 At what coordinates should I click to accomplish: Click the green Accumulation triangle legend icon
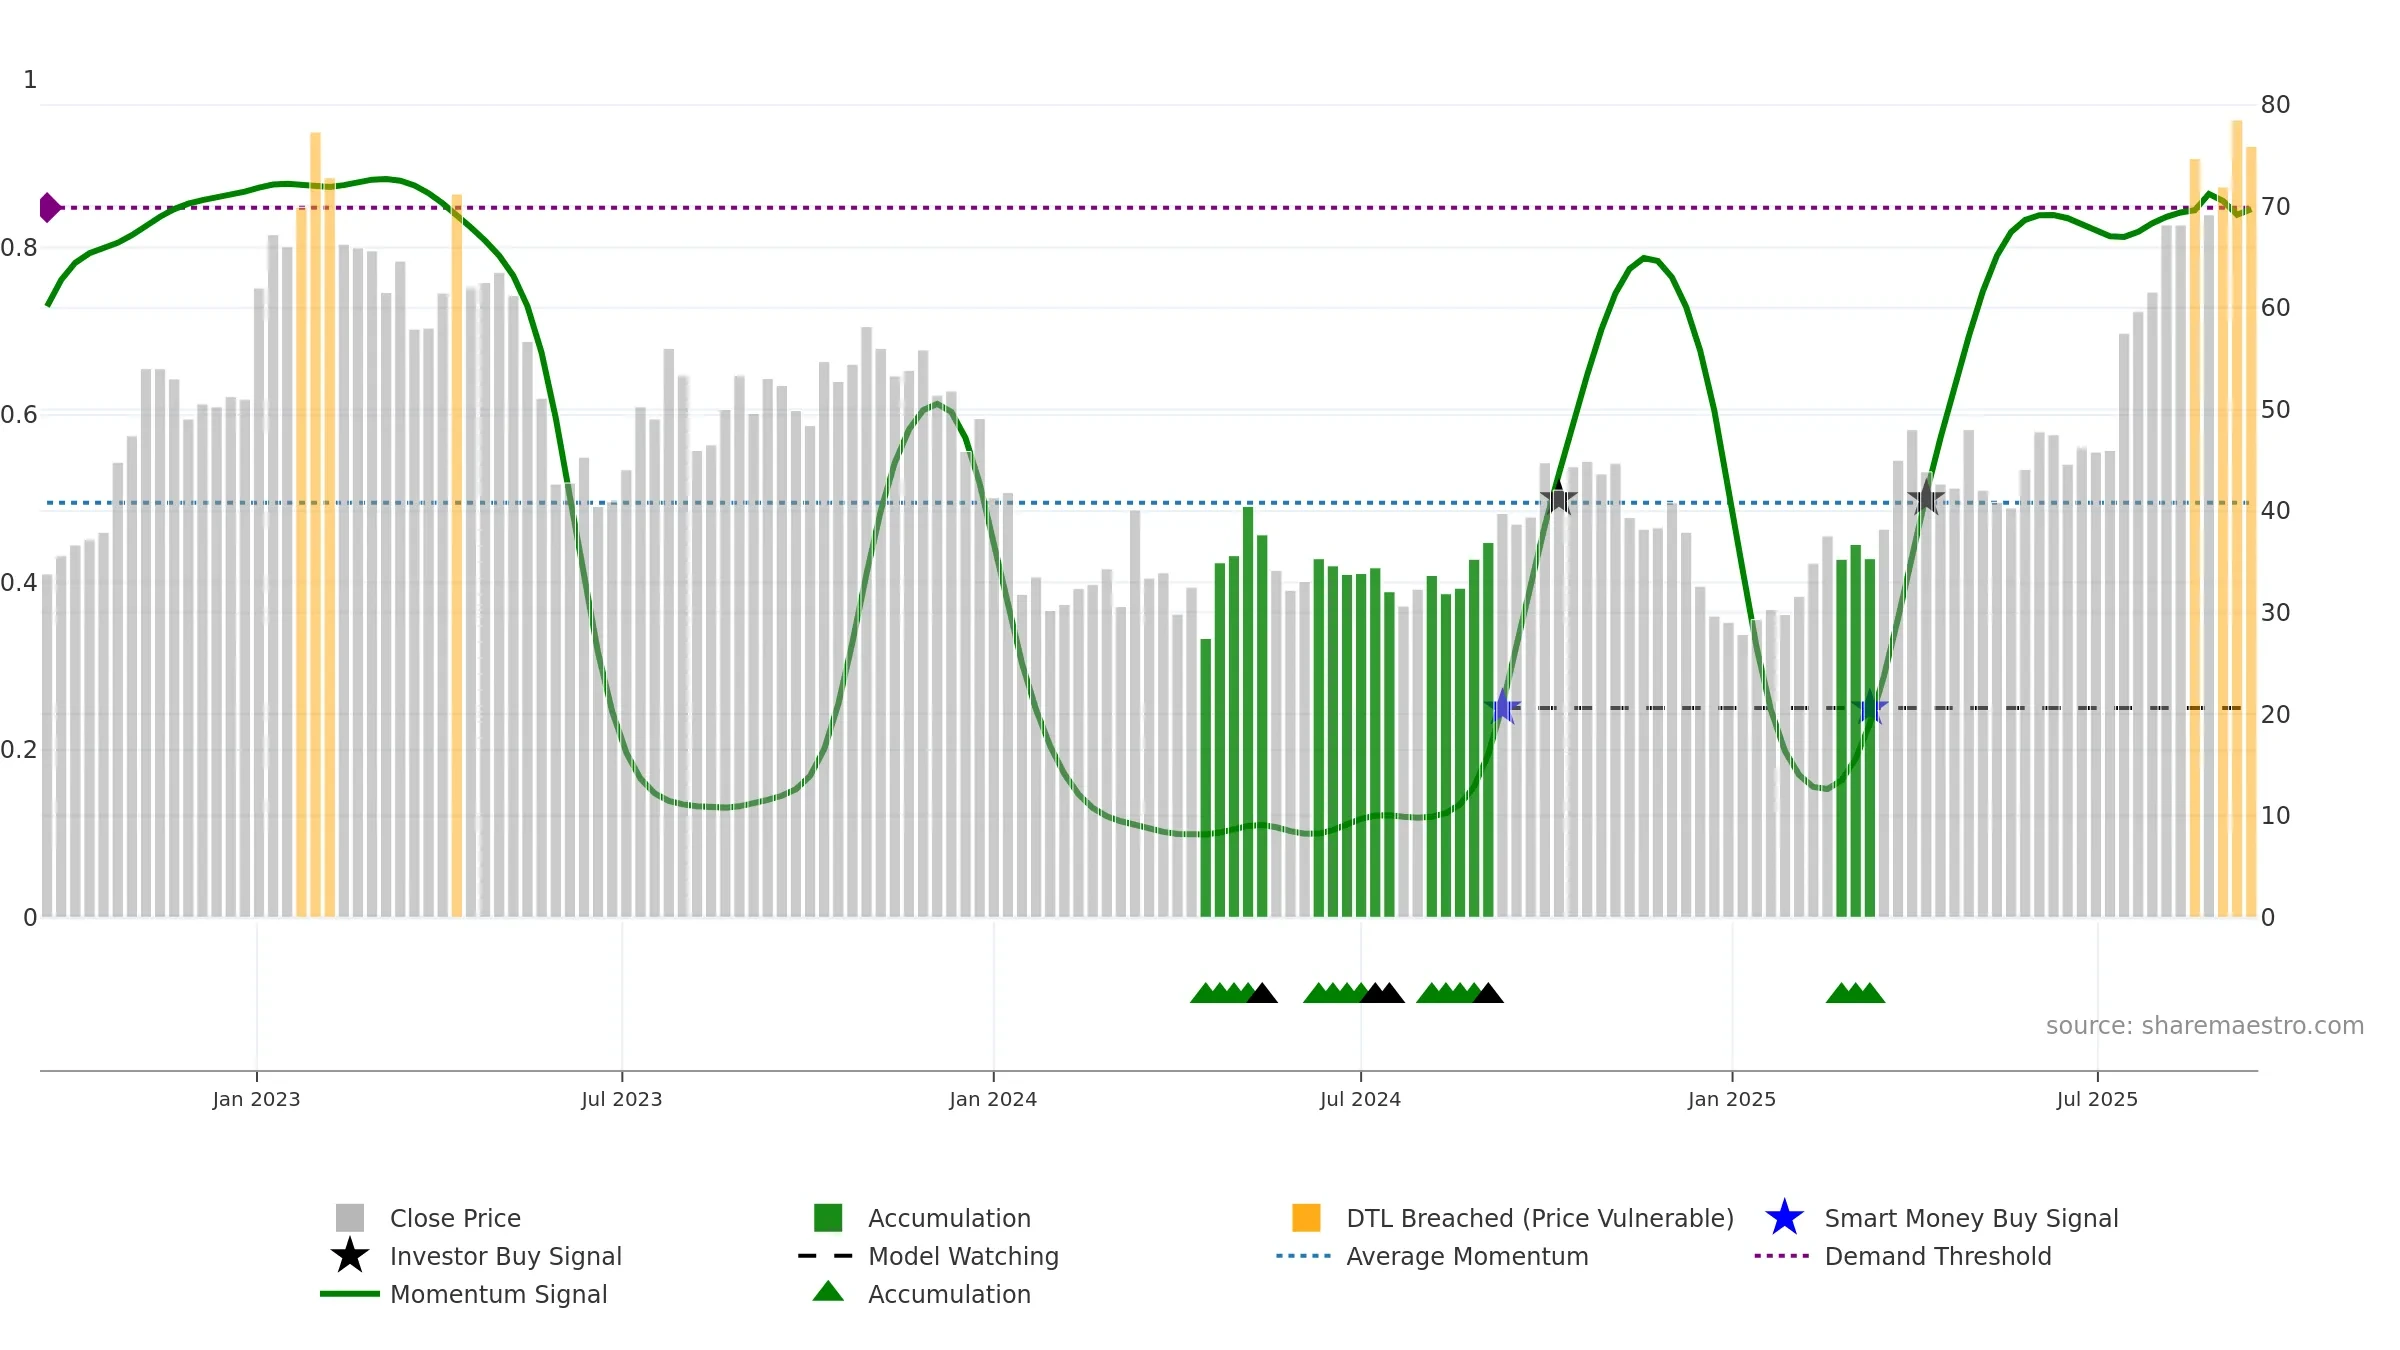(x=828, y=1291)
